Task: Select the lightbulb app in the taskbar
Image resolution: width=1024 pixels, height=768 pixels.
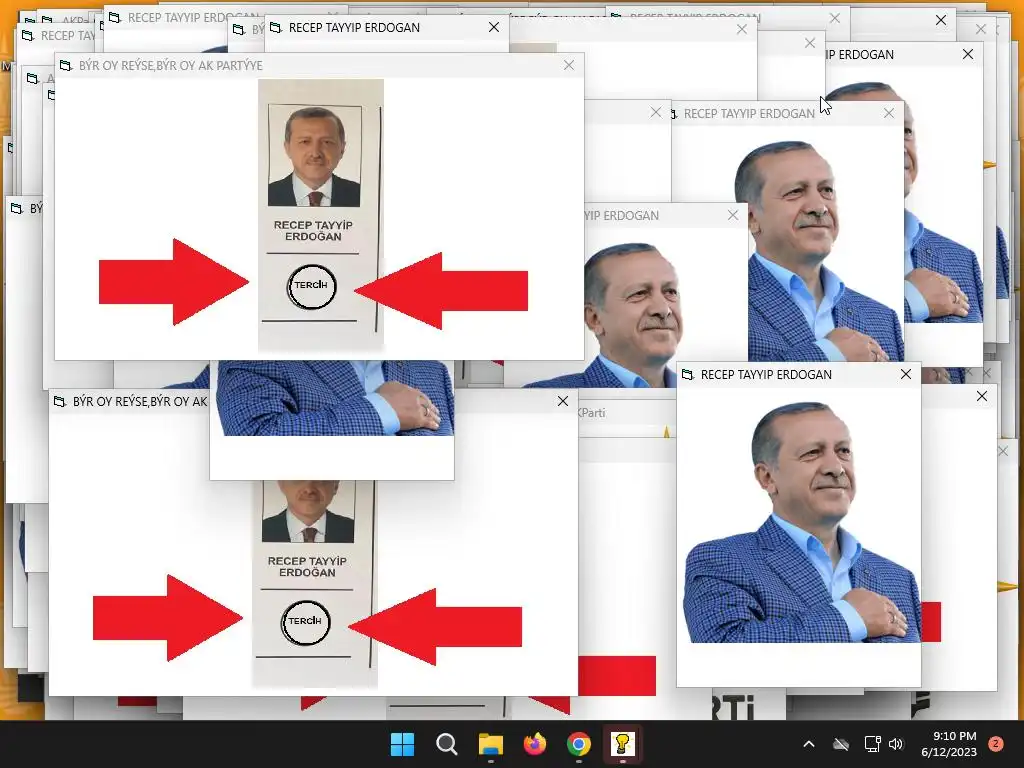Action: click(x=622, y=744)
